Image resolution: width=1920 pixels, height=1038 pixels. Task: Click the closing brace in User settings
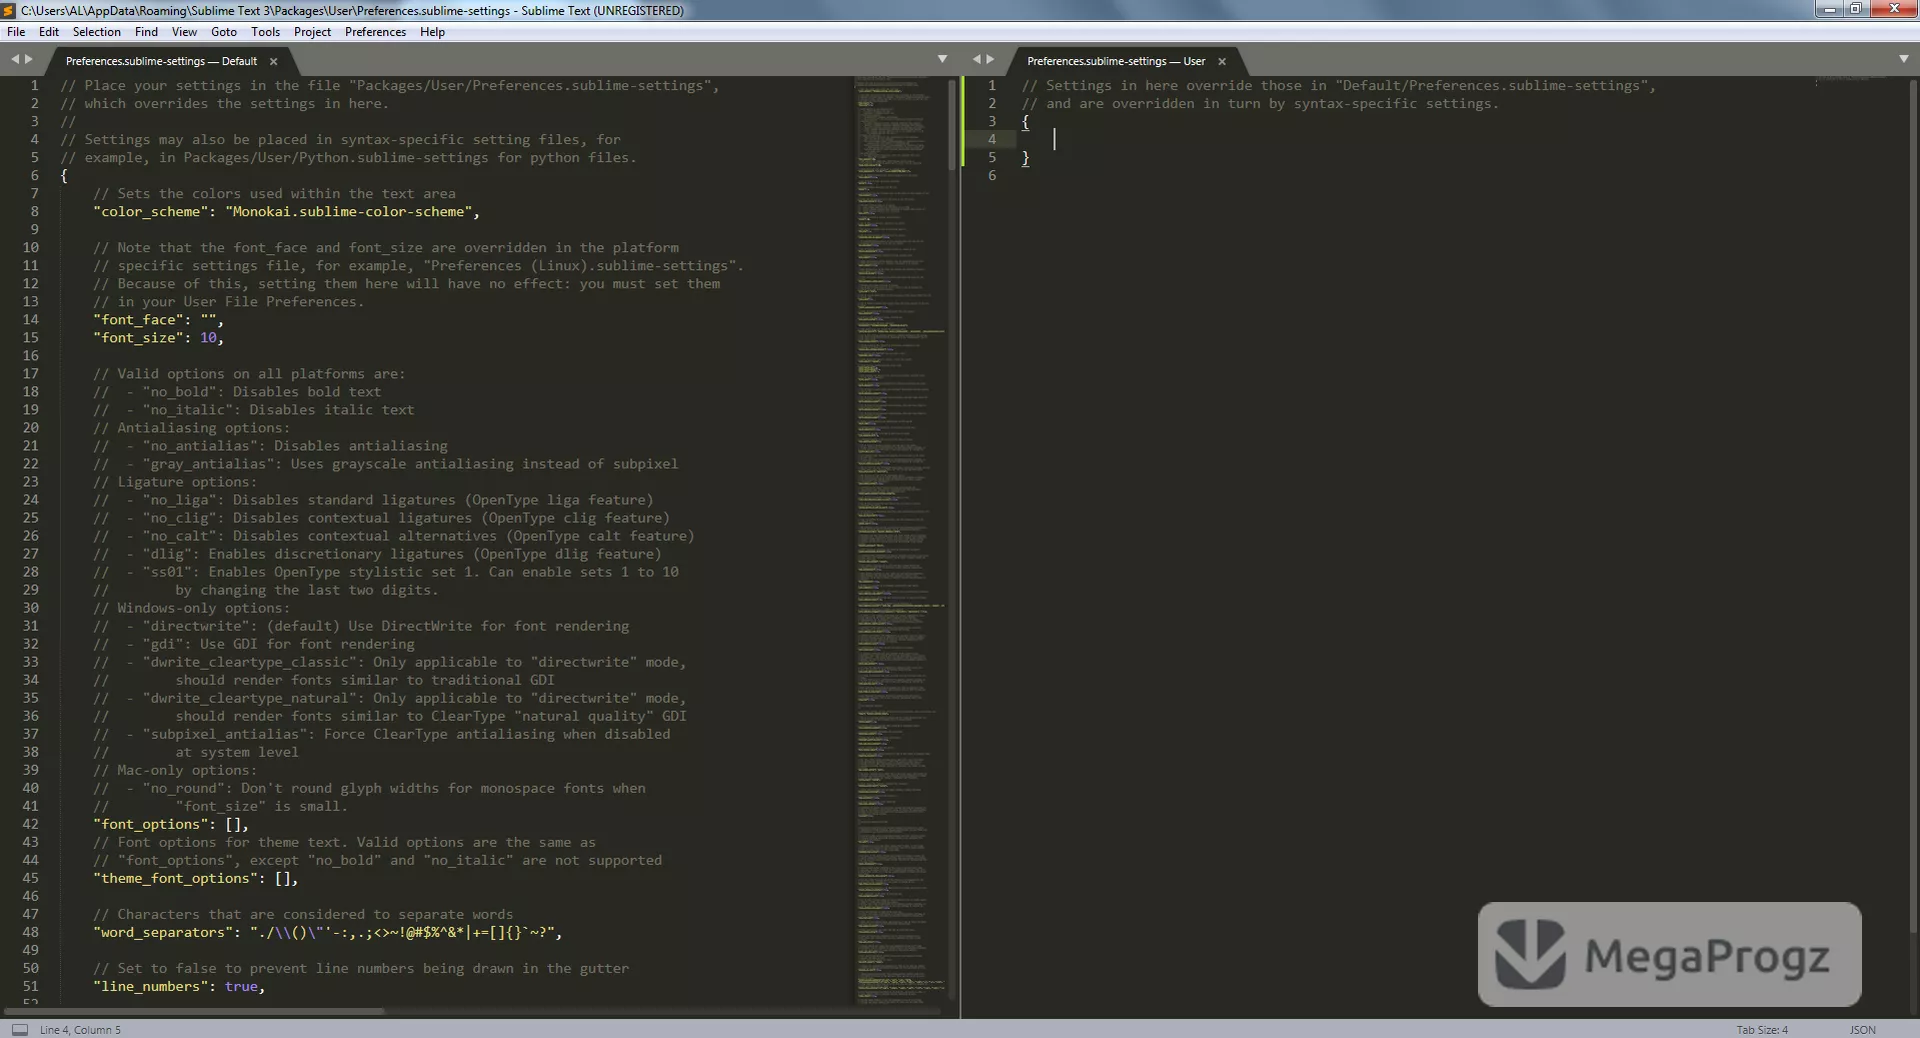click(1025, 158)
